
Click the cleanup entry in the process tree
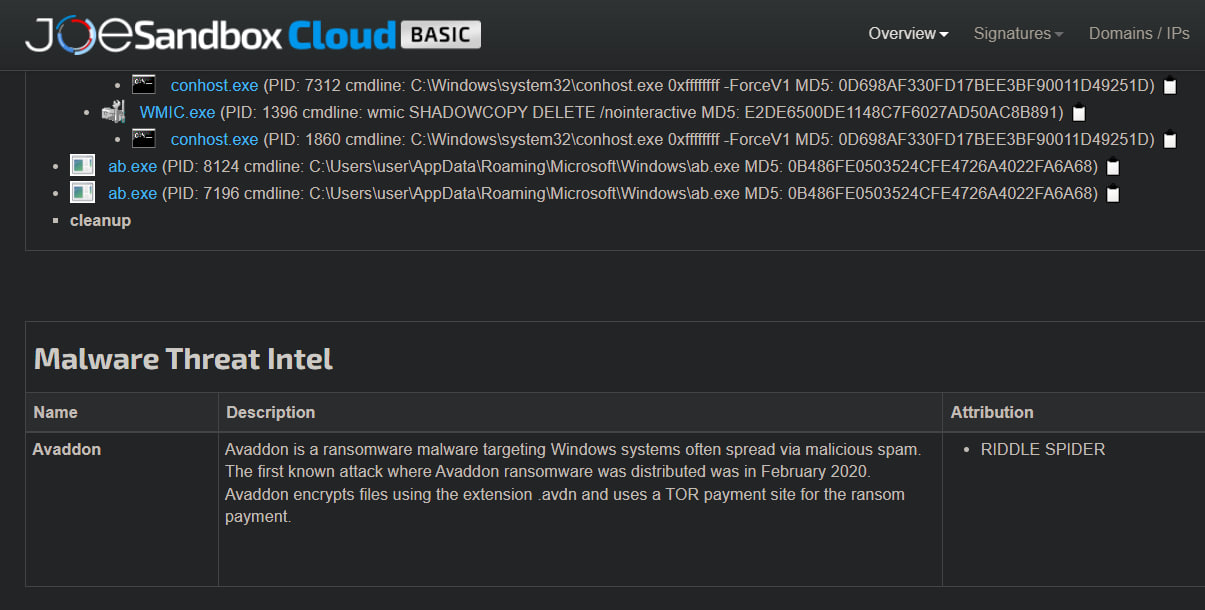tap(100, 220)
